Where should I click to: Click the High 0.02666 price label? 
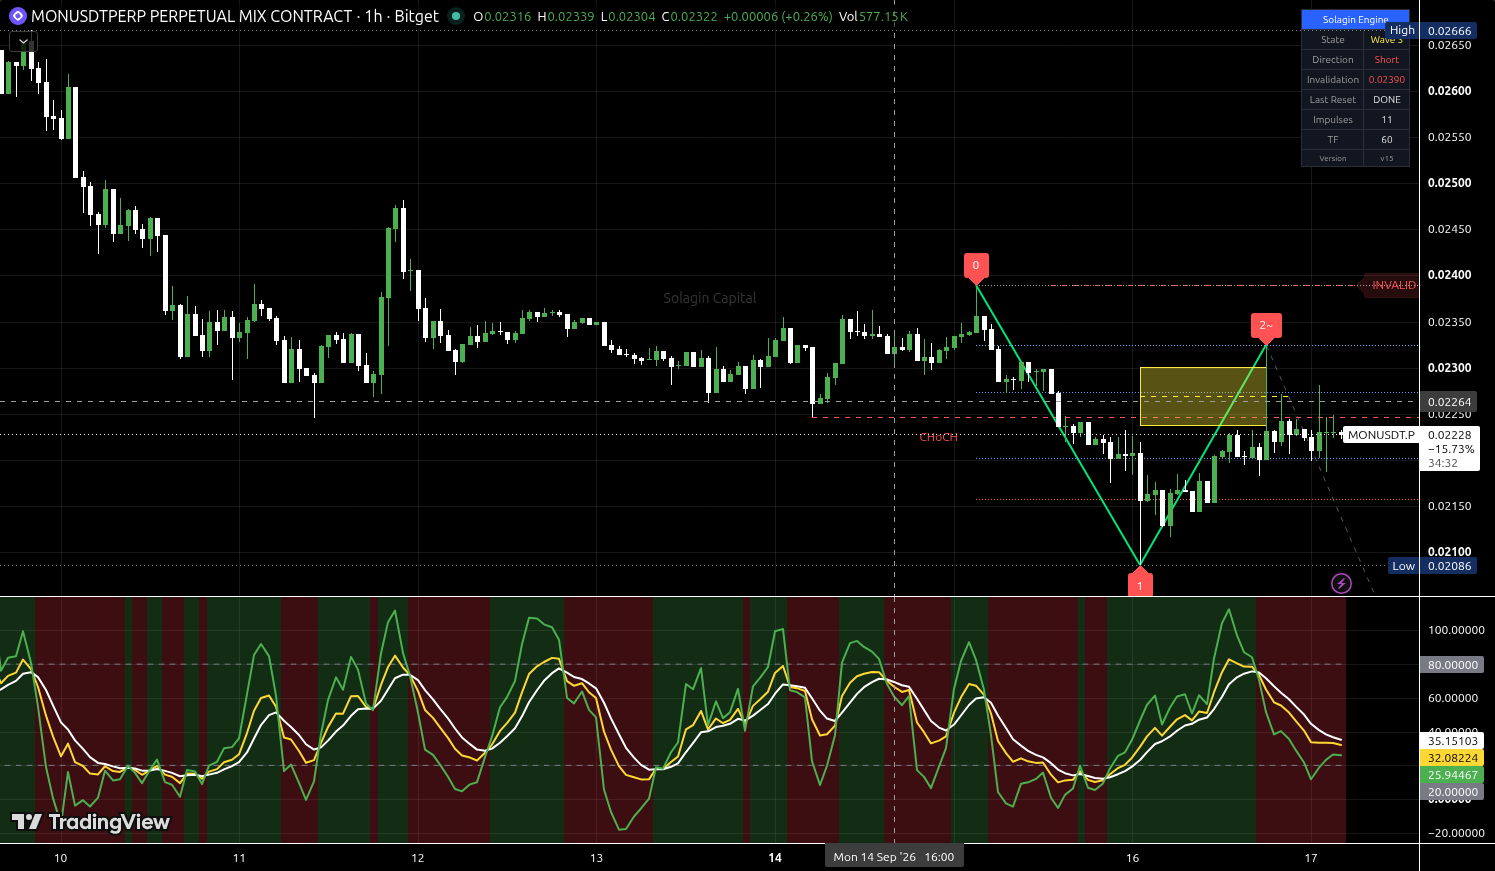pyautogui.click(x=1431, y=31)
